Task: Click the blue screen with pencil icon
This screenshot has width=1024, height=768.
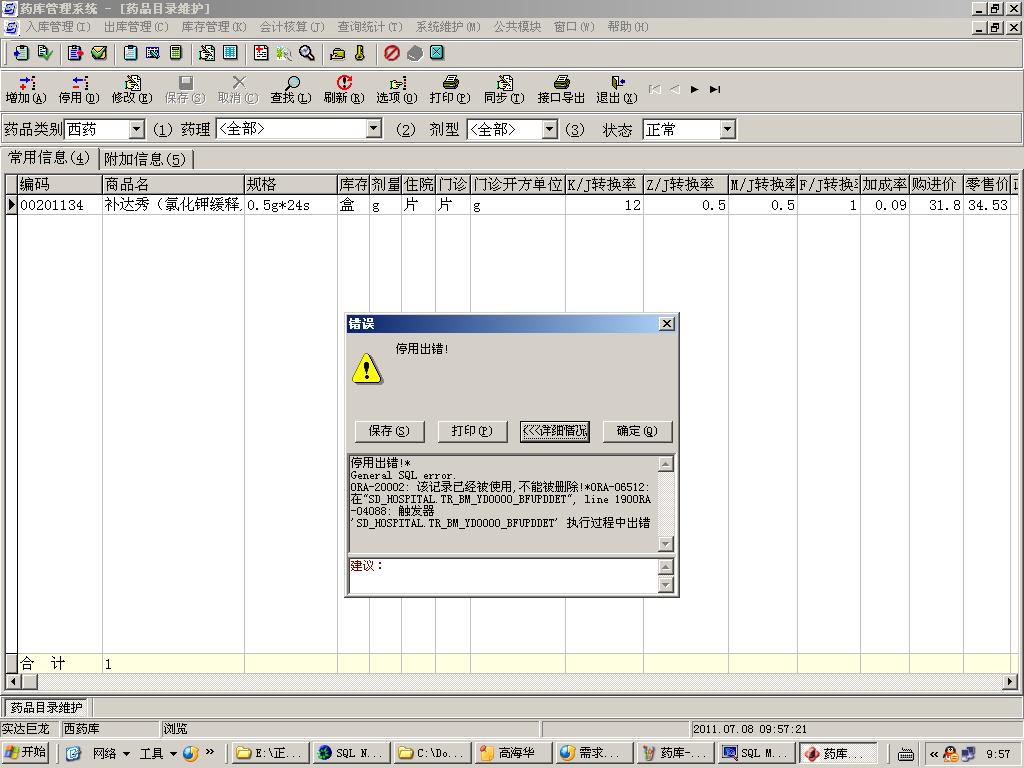Action: click(153, 53)
